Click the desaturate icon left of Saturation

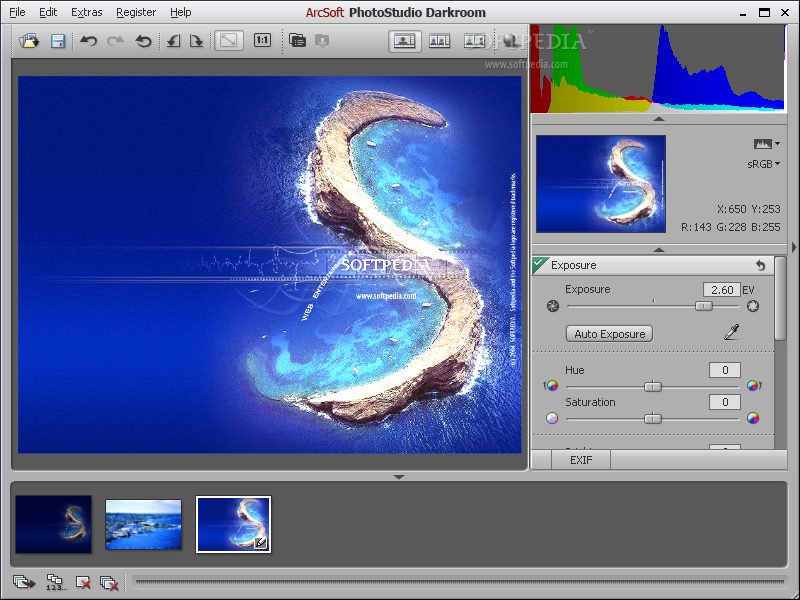(552, 418)
